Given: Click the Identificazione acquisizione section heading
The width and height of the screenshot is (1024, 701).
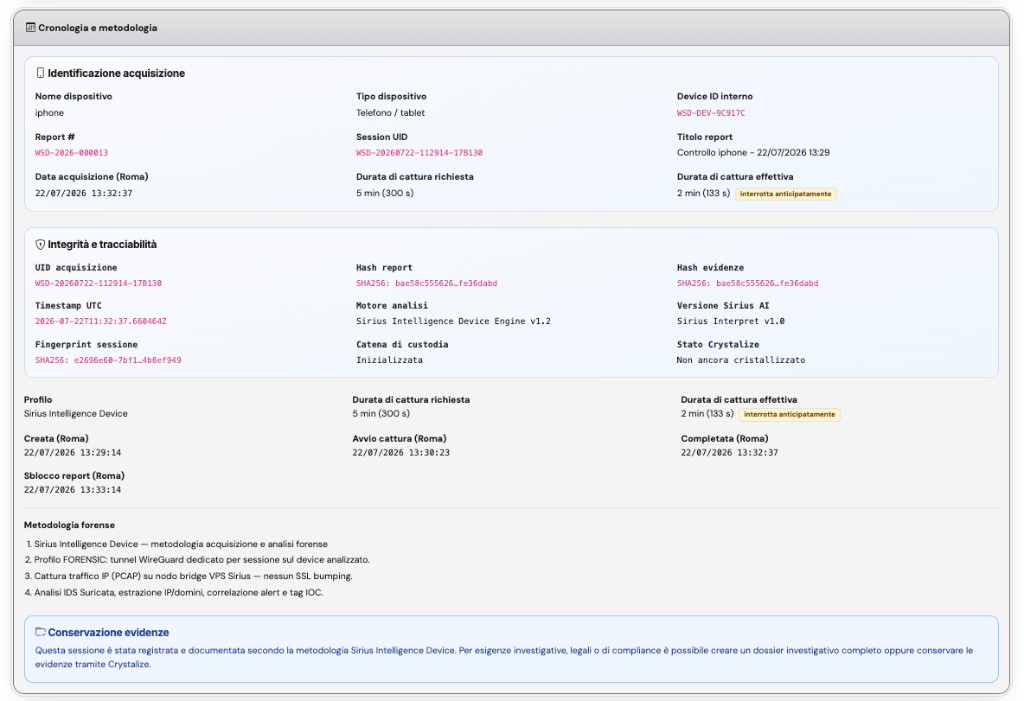Looking at the screenshot, I should coord(116,73).
